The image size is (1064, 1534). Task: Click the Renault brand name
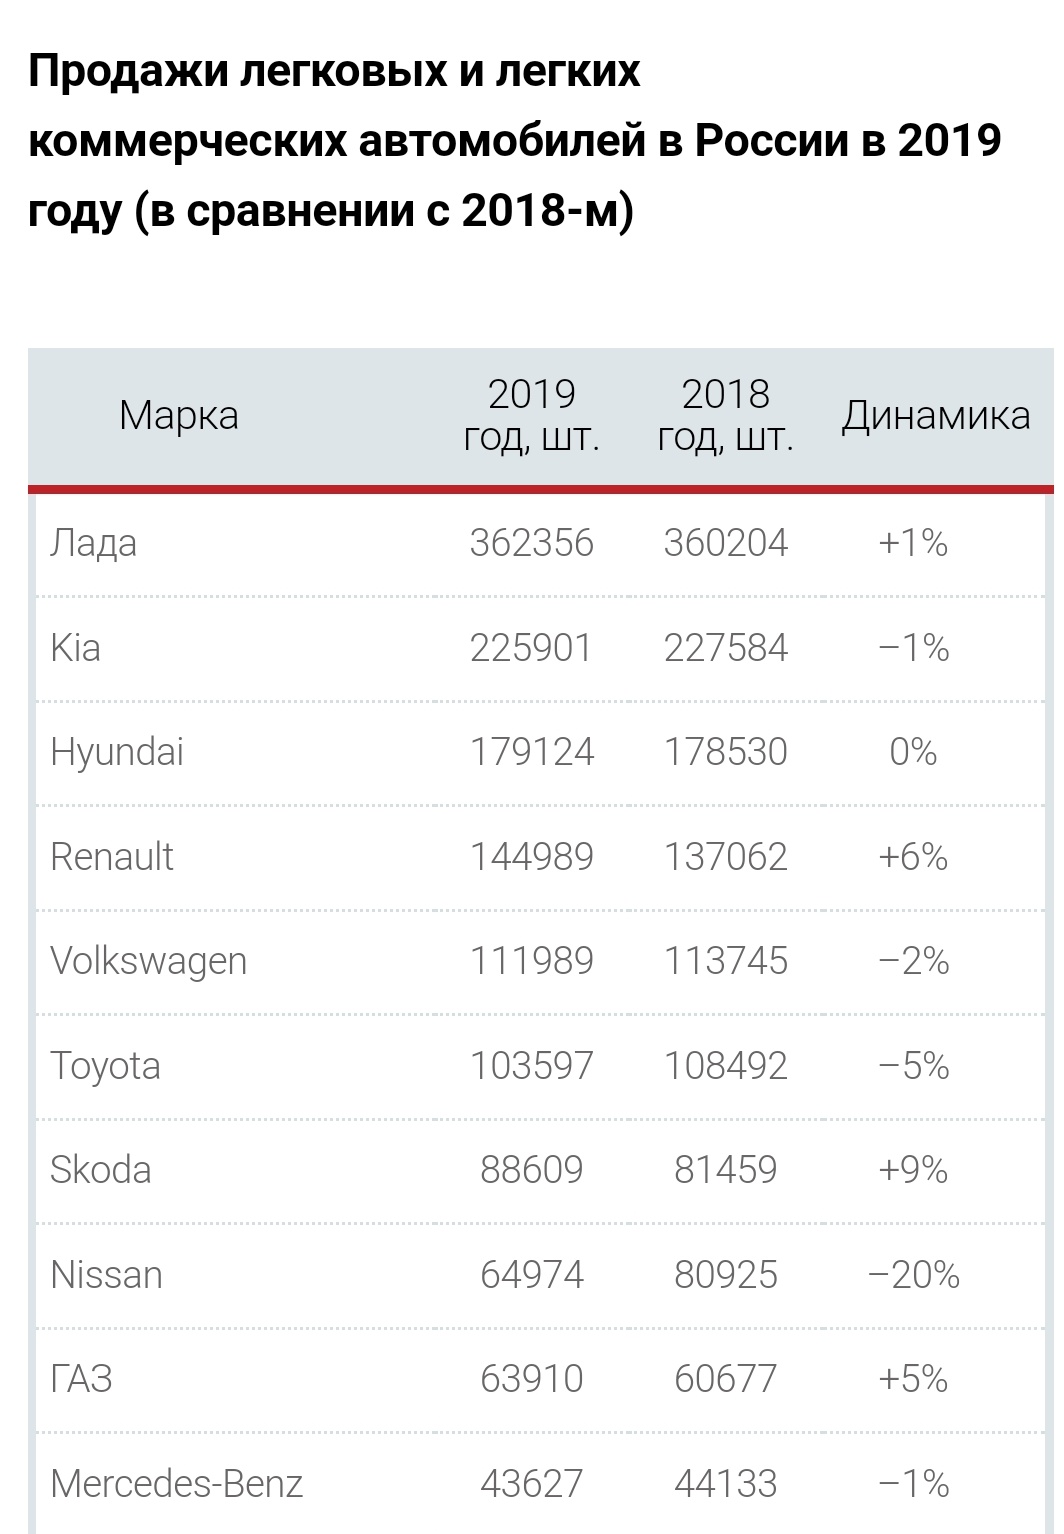112,857
